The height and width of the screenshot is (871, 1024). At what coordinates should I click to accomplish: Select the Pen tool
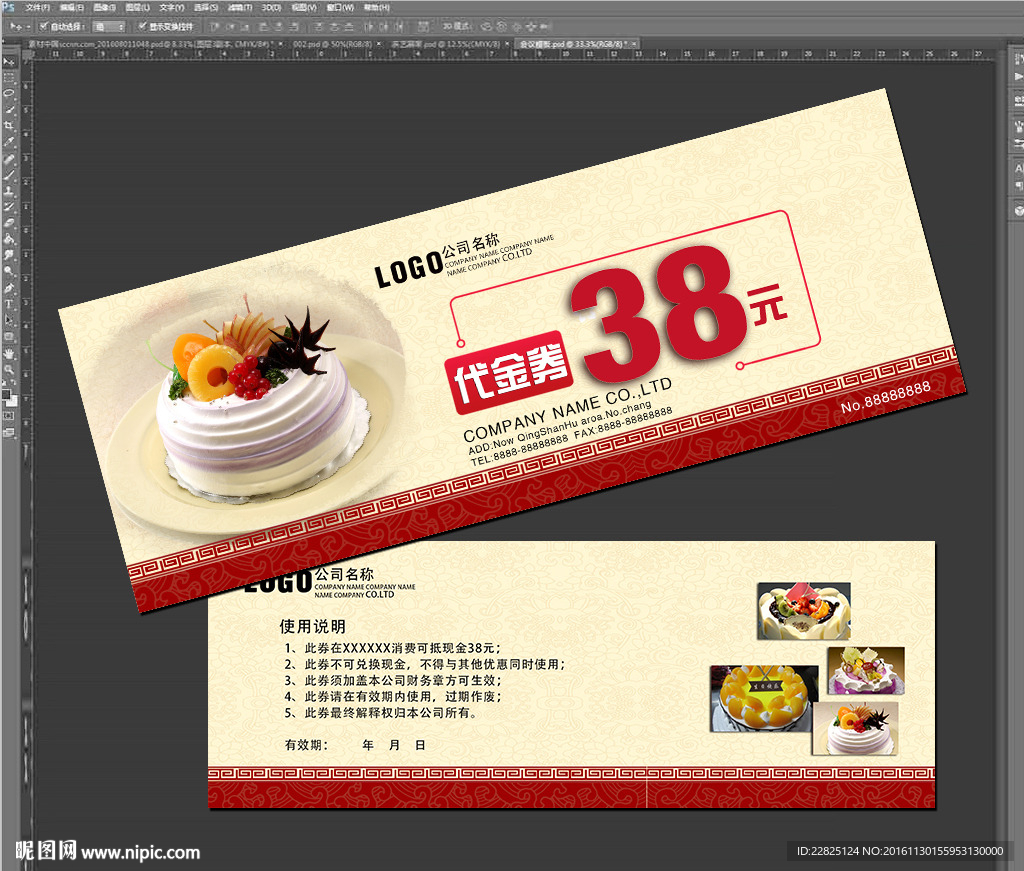click(9, 287)
